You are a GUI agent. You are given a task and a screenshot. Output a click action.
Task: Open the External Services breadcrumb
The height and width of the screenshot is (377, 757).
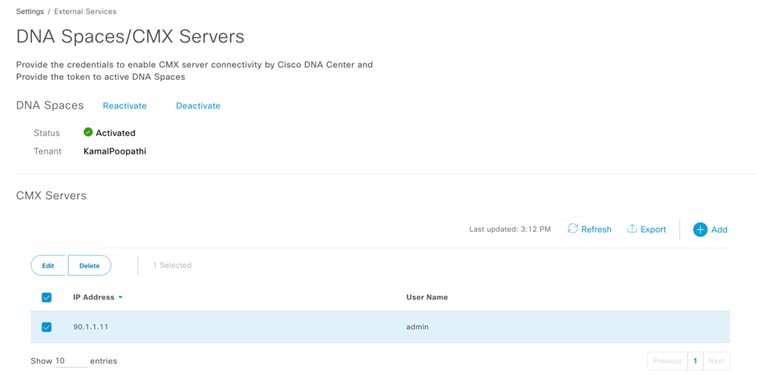tap(85, 11)
